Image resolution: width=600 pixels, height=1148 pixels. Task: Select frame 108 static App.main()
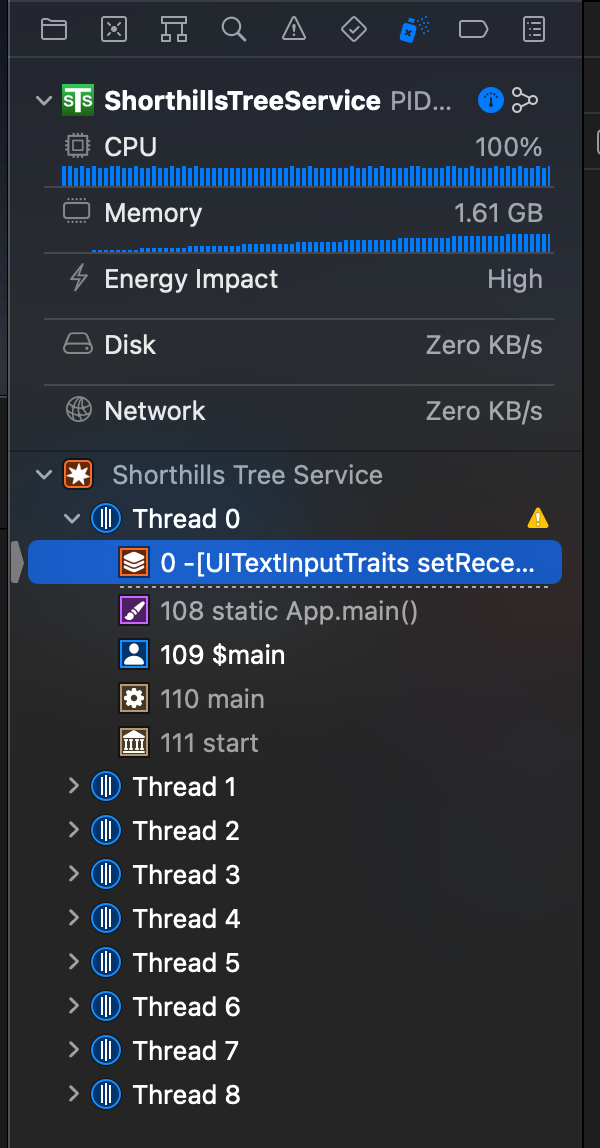289,611
